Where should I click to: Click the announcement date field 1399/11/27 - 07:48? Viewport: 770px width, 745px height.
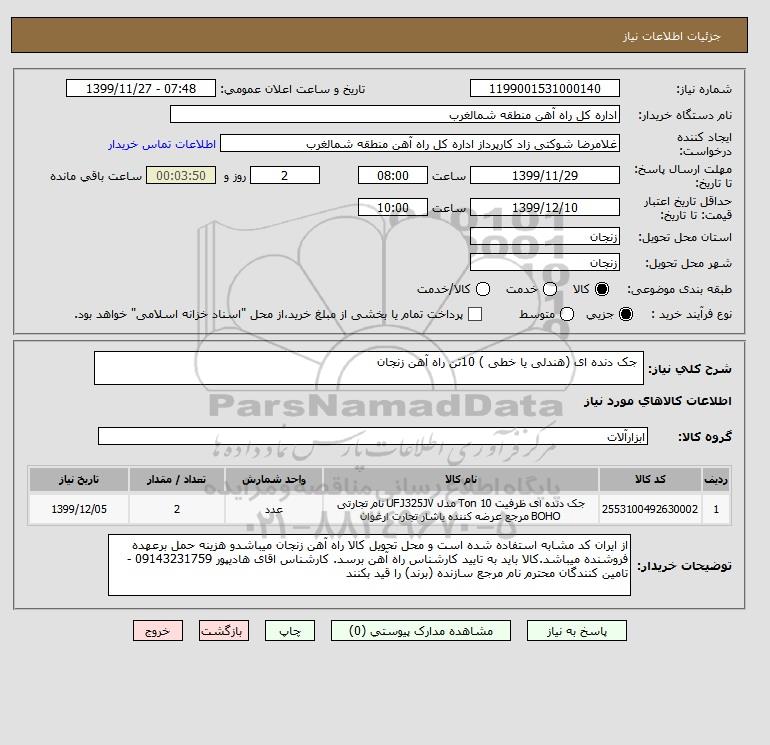coord(141,89)
